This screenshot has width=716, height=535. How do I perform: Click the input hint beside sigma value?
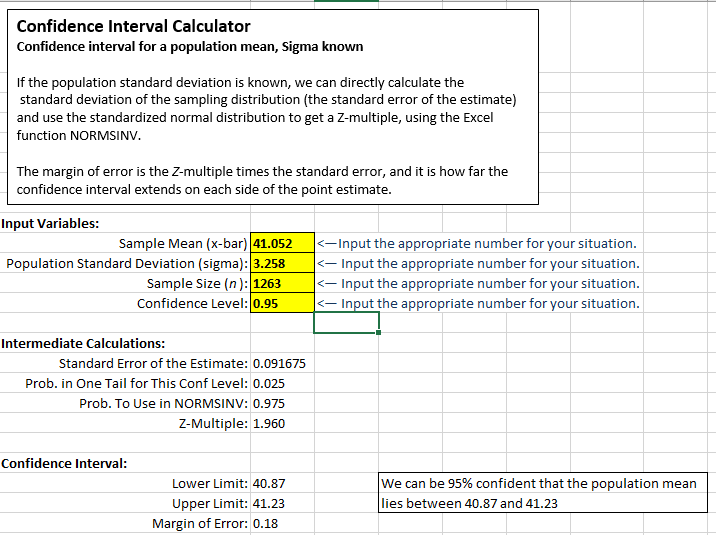click(x=478, y=264)
